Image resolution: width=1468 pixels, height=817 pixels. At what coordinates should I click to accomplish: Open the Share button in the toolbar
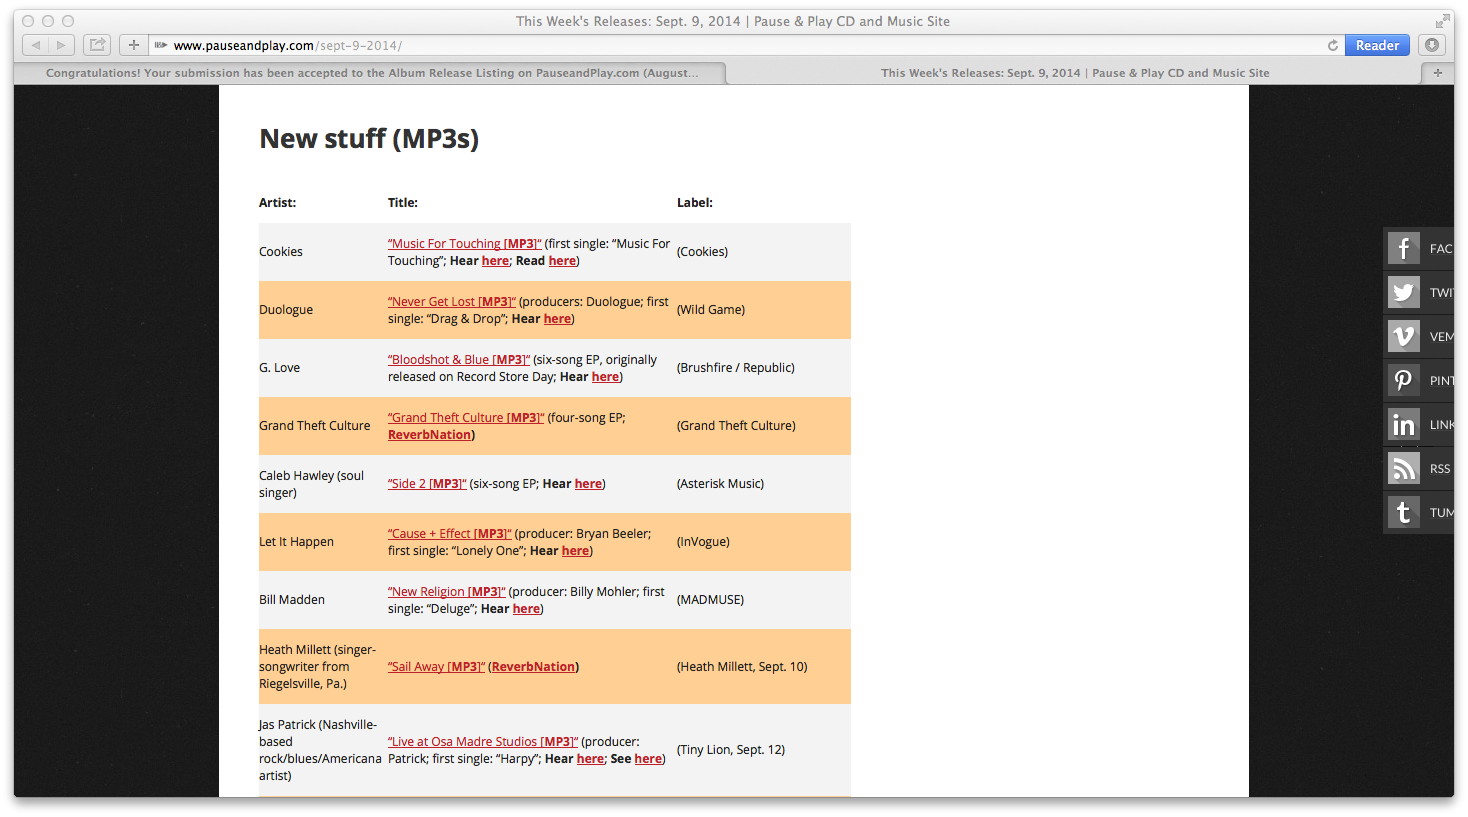click(97, 45)
